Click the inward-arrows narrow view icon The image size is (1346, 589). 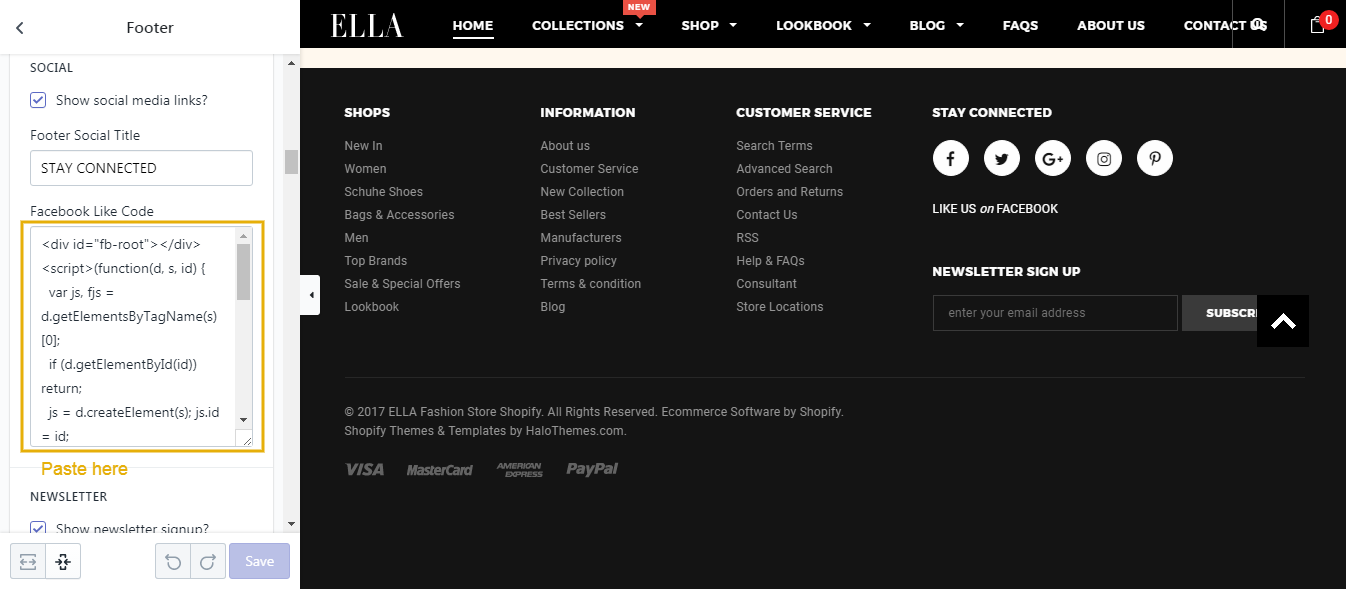click(63, 562)
